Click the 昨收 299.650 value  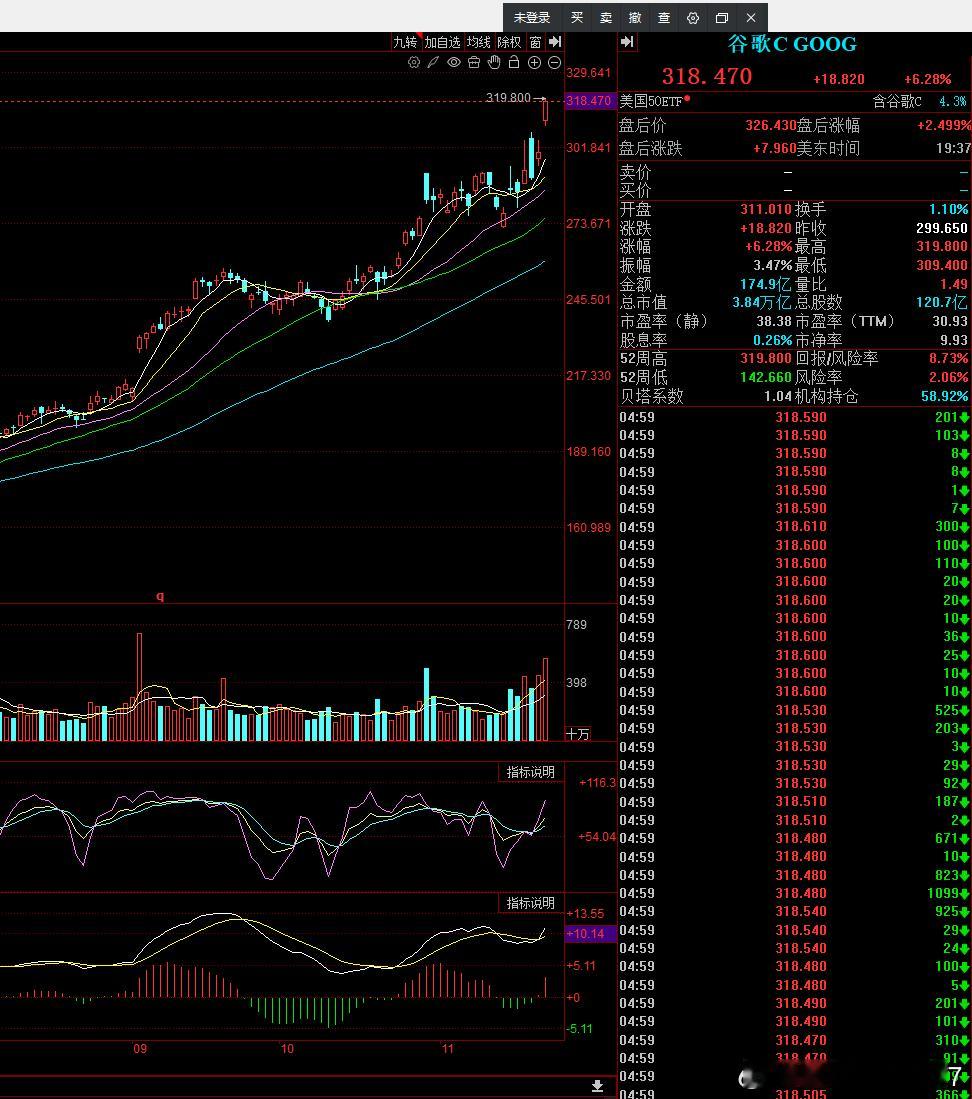click(x=942, y=228)
